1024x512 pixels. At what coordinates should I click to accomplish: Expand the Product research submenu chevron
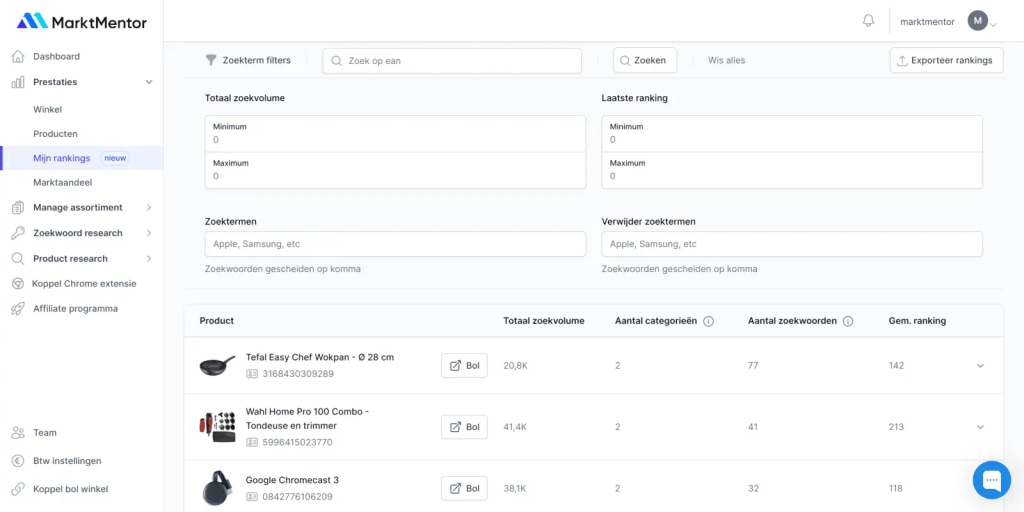149,259
